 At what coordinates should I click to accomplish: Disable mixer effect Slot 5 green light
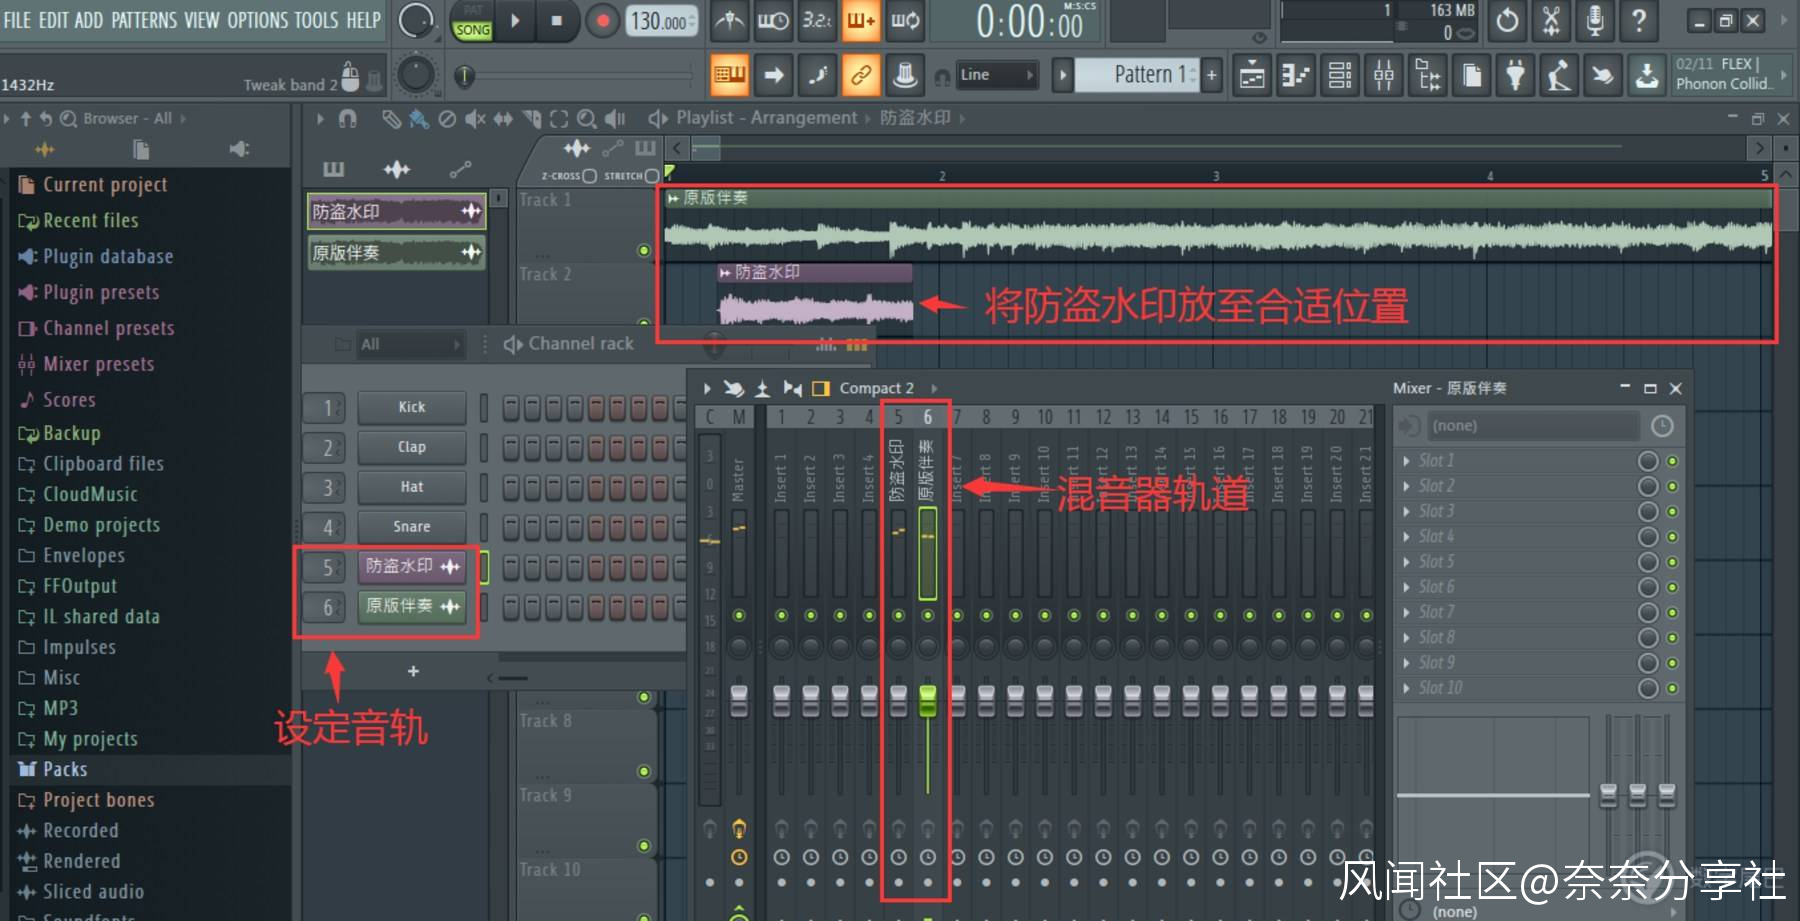(x=1672, y=562)
